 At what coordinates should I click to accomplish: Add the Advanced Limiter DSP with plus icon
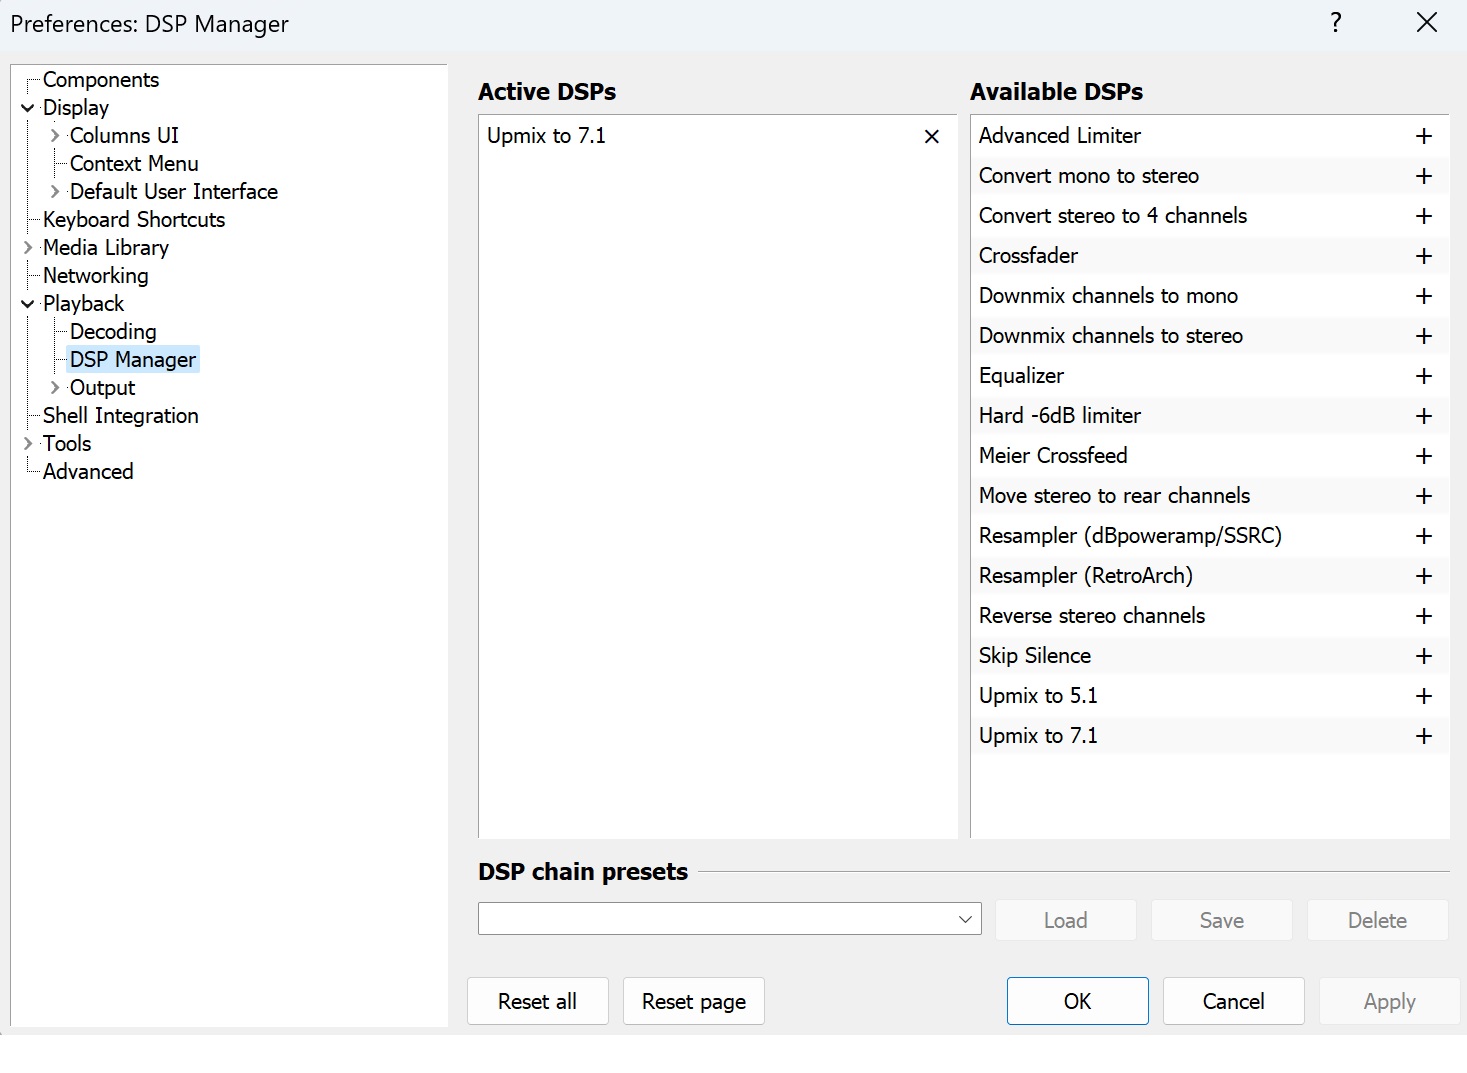pos(1424,136)
